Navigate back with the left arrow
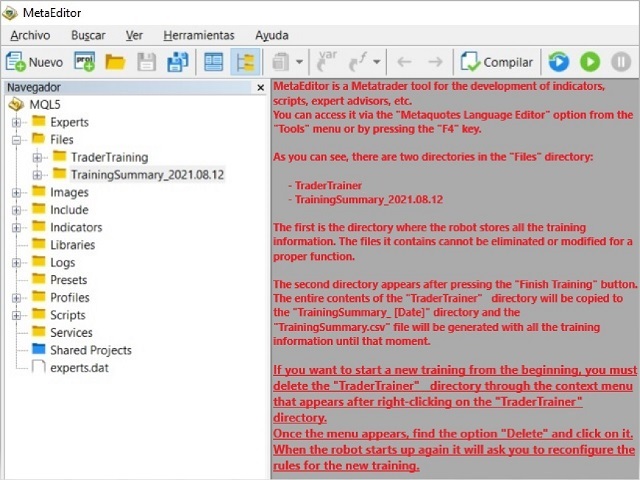The width and height of the screenshot is (640, 480). [404, 62]
